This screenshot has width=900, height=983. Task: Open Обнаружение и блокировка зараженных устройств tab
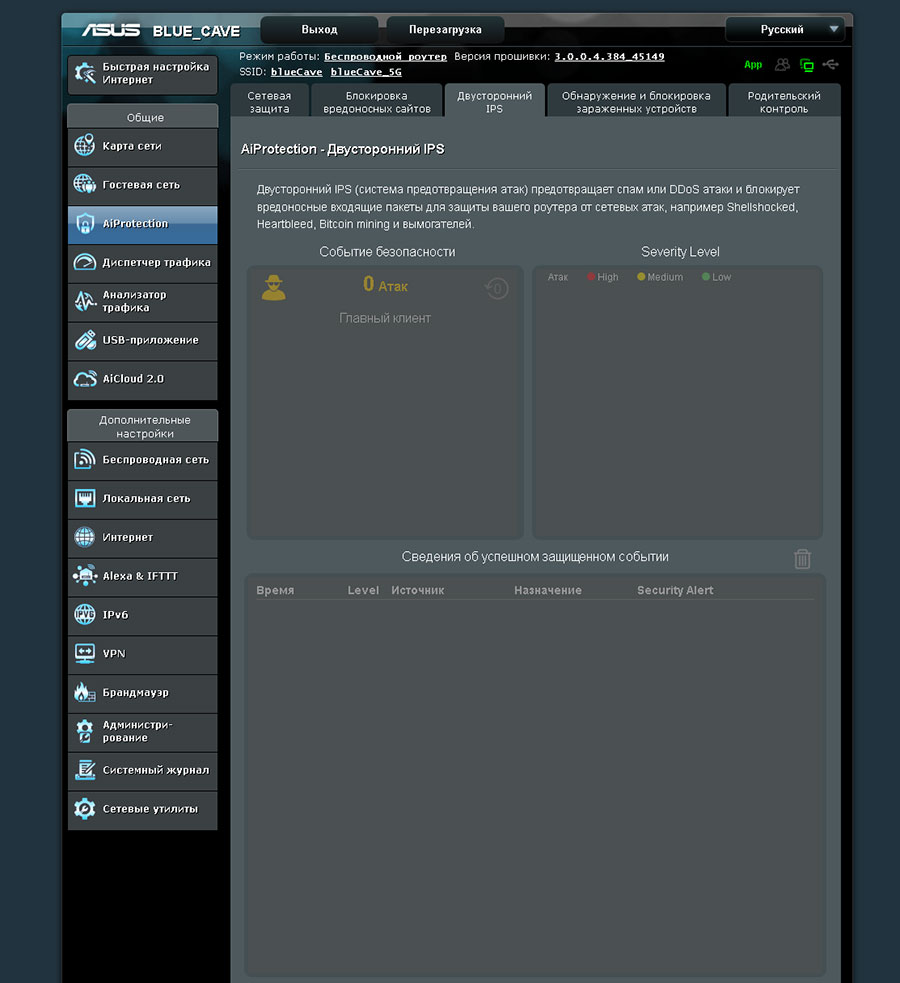636,102
